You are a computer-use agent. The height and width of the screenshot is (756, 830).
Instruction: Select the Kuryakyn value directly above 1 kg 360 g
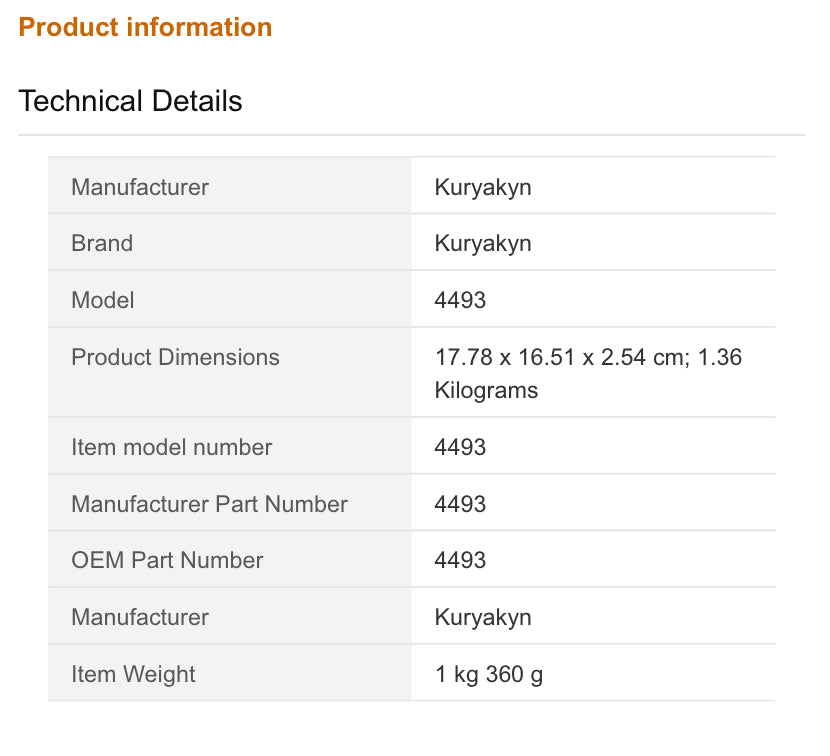pos(482,617)
